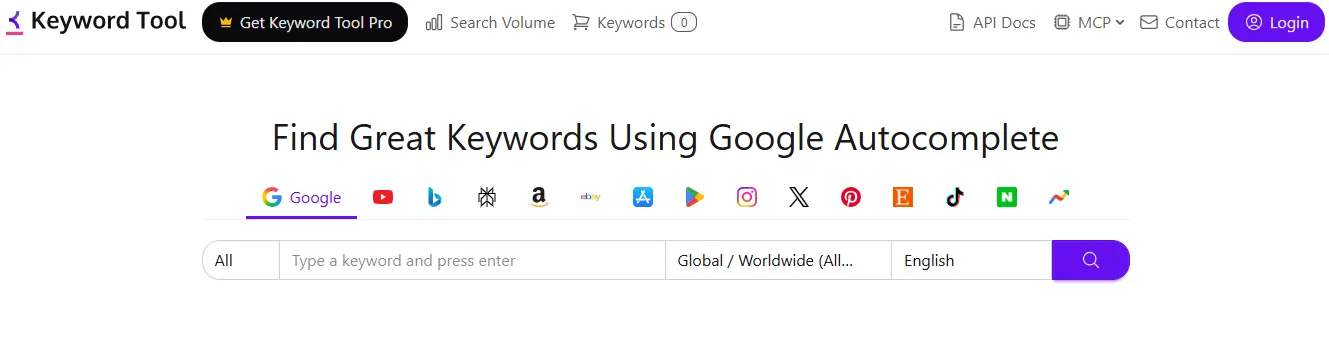Screen dimensions: 1329x364
Task: Click the page heading about Google Autocomplete
Action: click(x=665, y=138)
